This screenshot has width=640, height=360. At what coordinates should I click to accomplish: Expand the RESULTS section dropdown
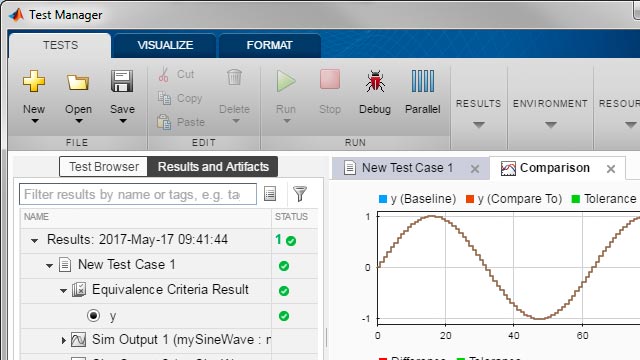click(479, 124)
